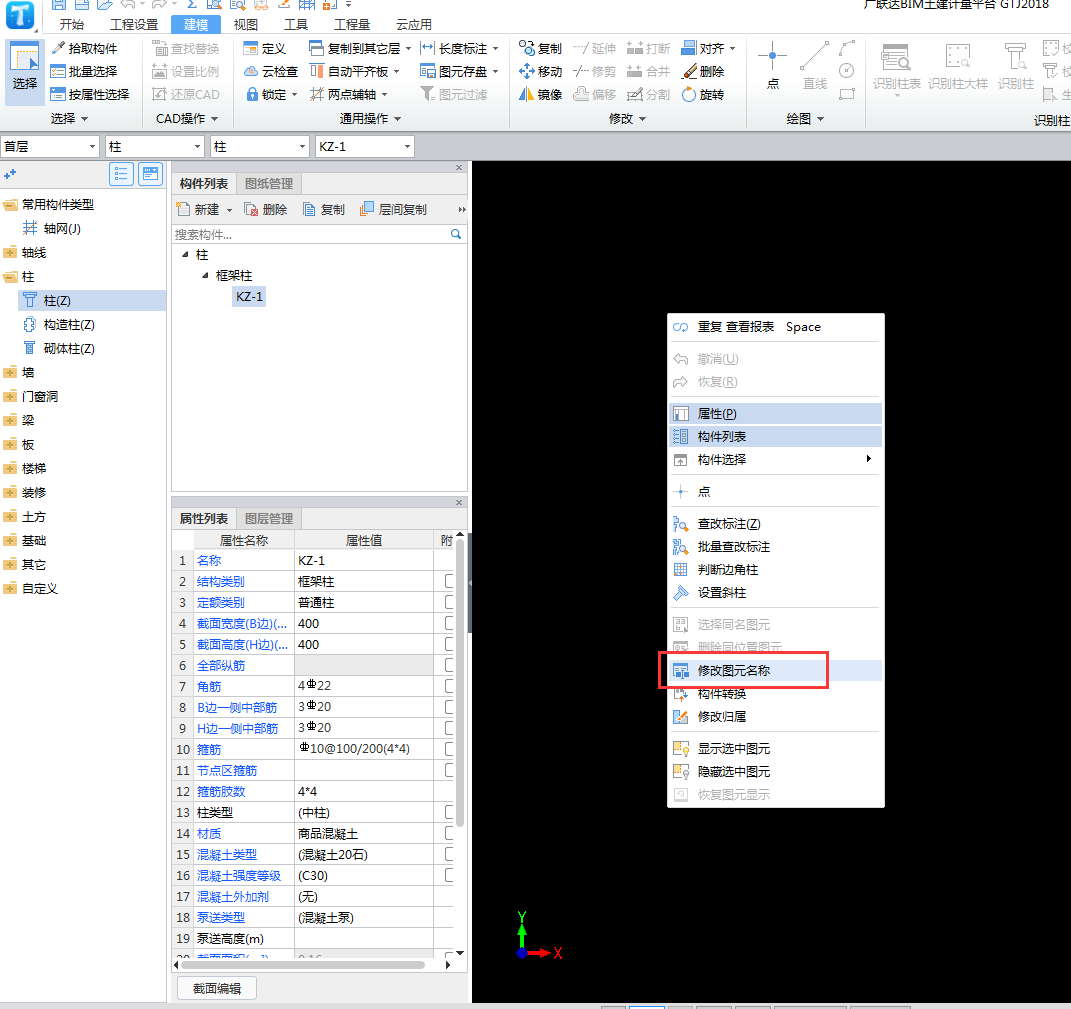Expand the 梁 beam tree node

(x=10, y=421)
